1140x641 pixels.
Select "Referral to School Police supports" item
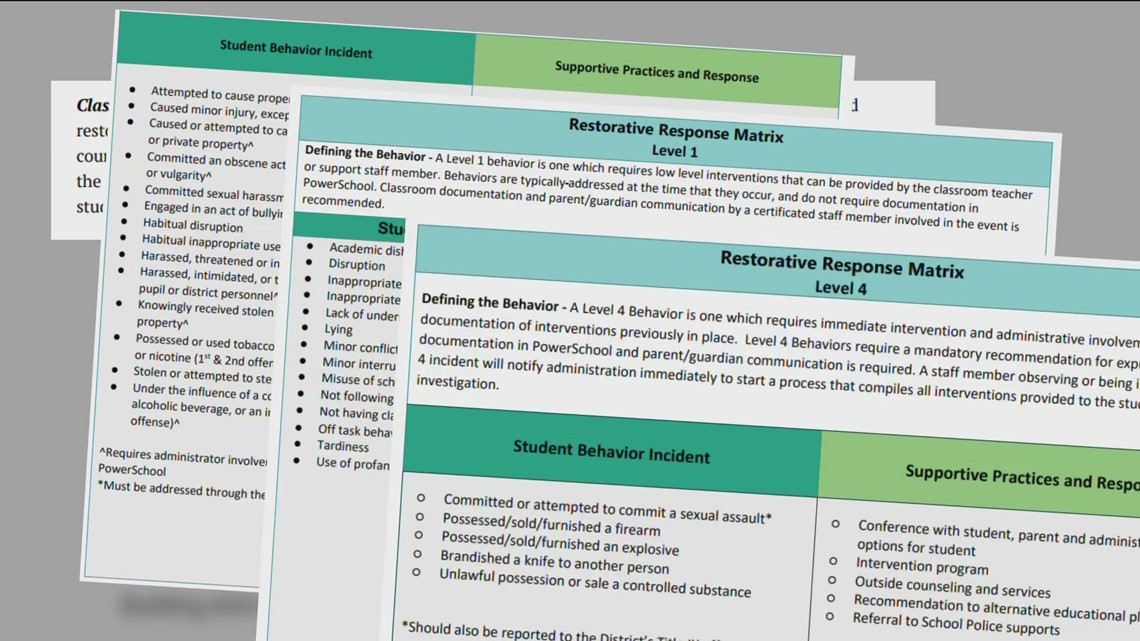tap(956, 623)
